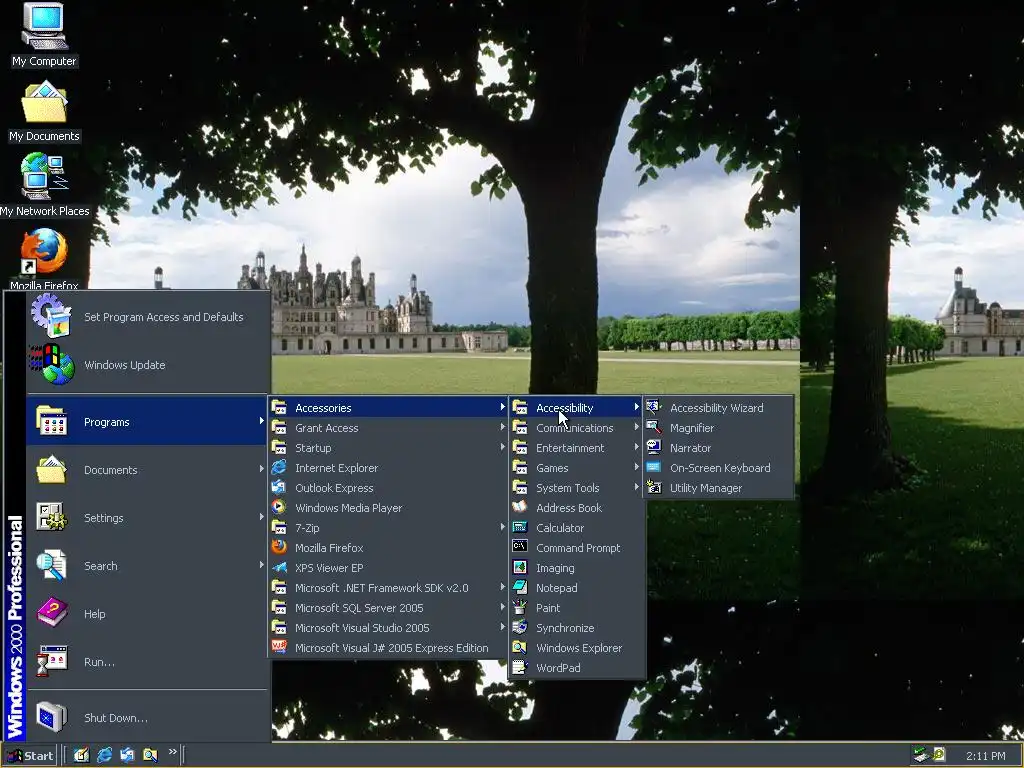Viewport: 1024px width, 768px height.
Task: Open the Documents start menu item
Action: [x=147, y=470]
